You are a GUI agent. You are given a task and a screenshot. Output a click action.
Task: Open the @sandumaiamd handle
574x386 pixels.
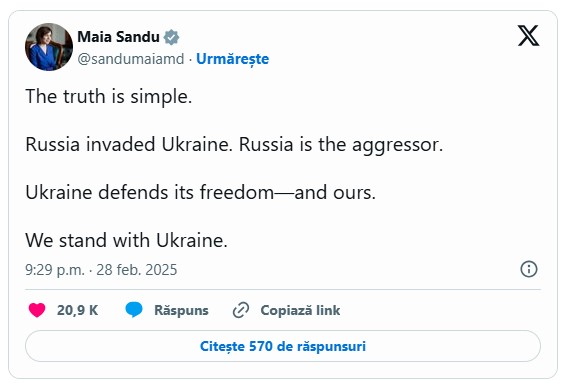pos(131,59)
